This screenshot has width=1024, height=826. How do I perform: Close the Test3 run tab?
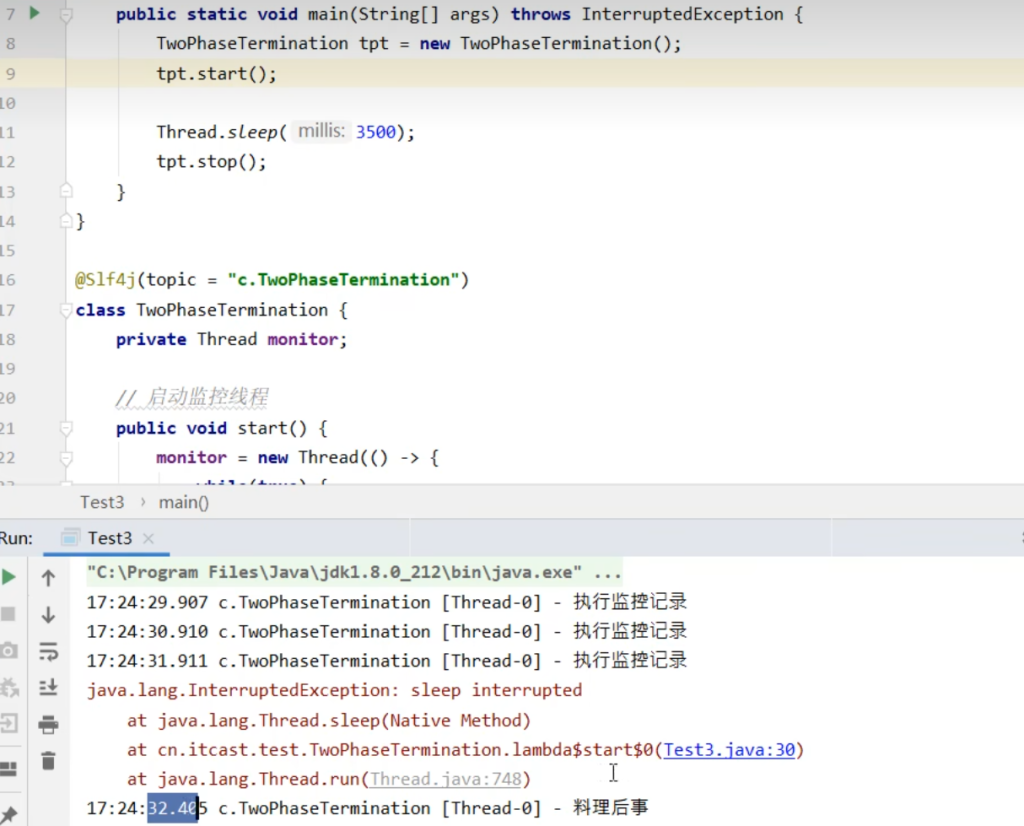(149, 538)
